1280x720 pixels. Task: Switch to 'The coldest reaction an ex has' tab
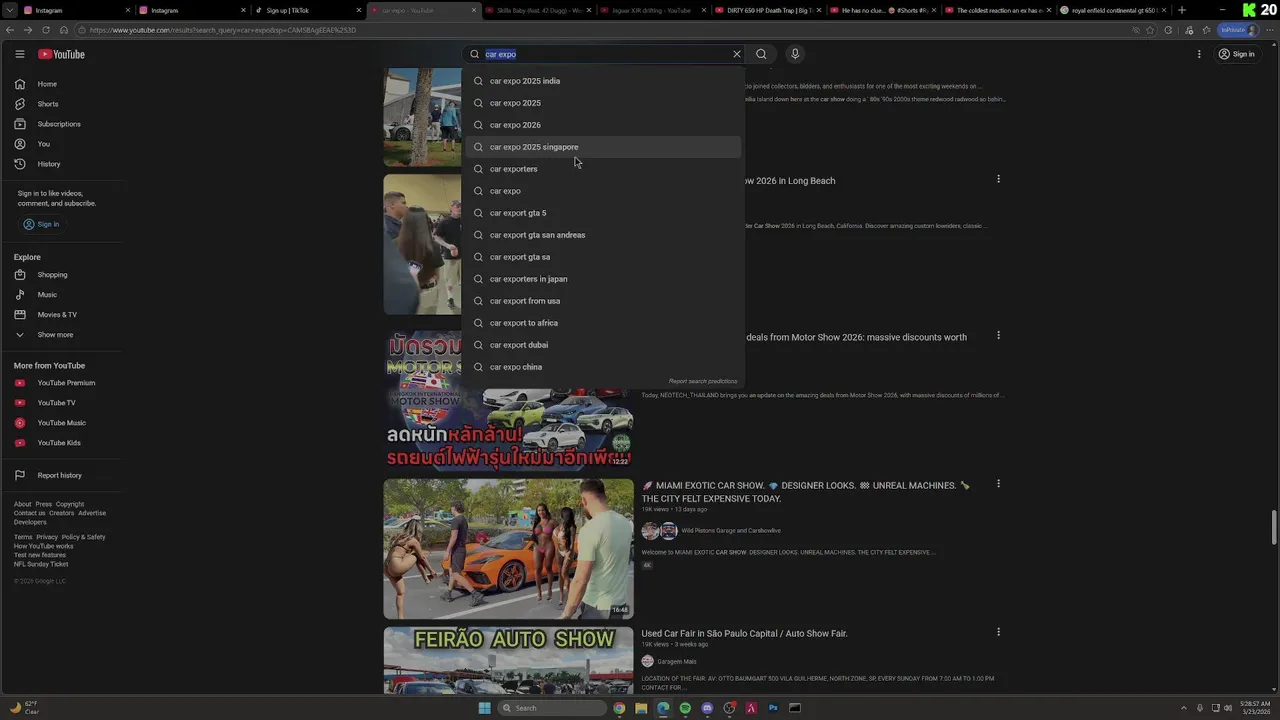coord(998,10)
